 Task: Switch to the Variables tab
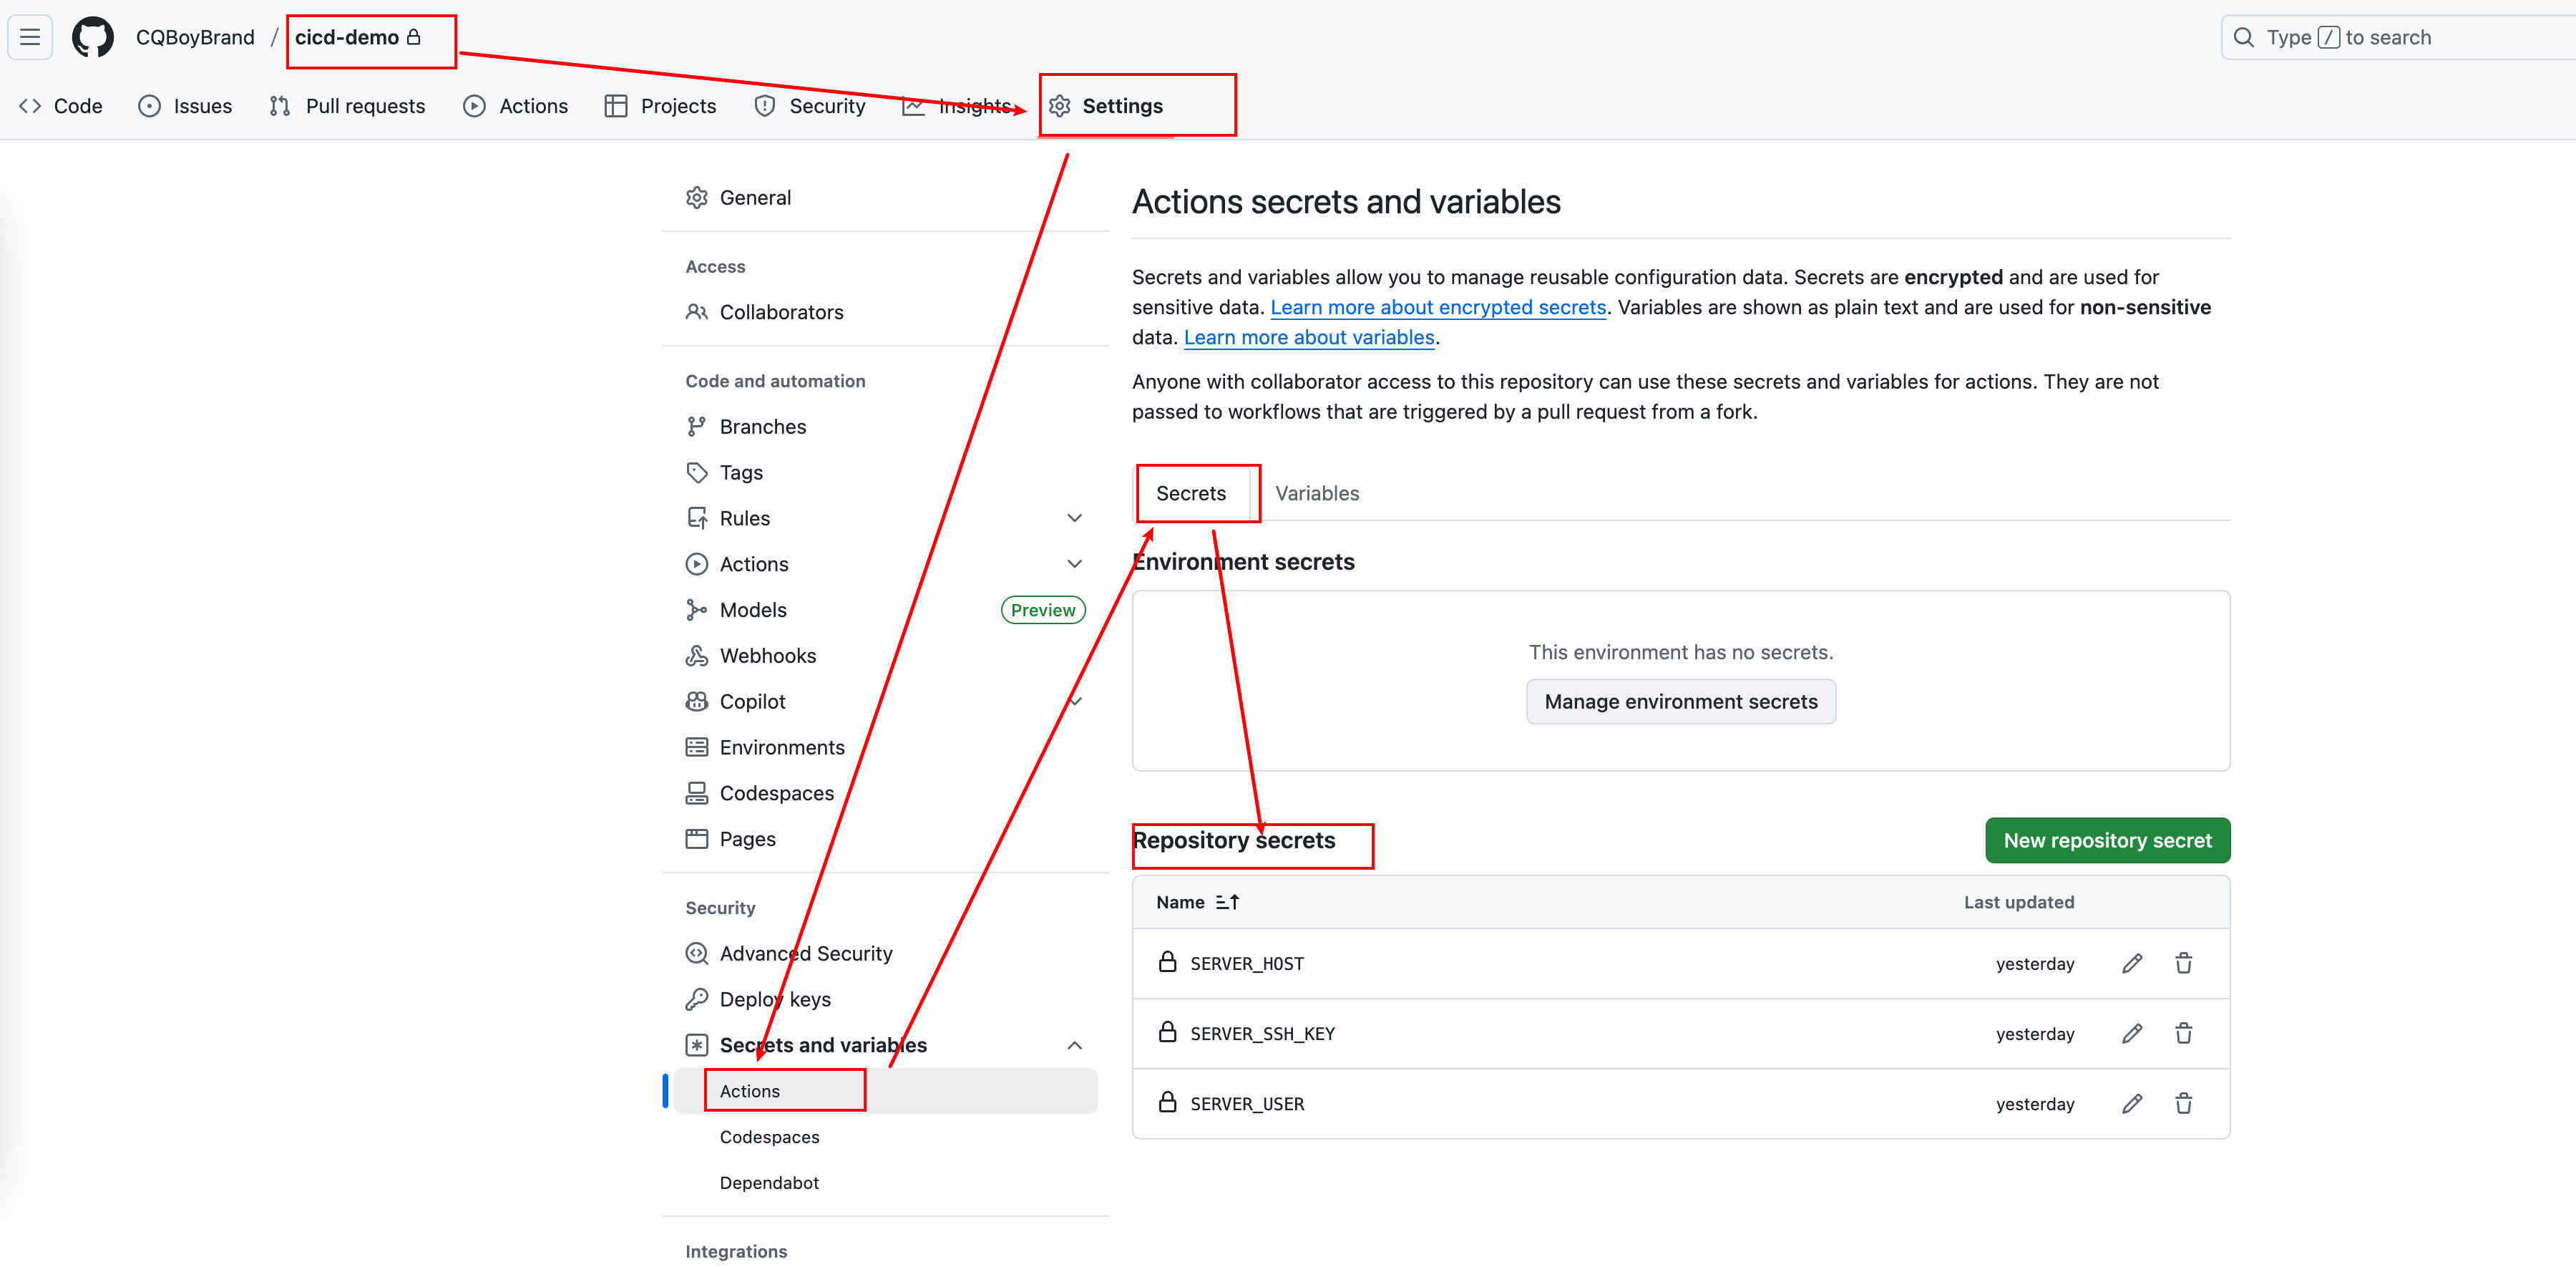pyautogui.click(x=1316, y=493)
